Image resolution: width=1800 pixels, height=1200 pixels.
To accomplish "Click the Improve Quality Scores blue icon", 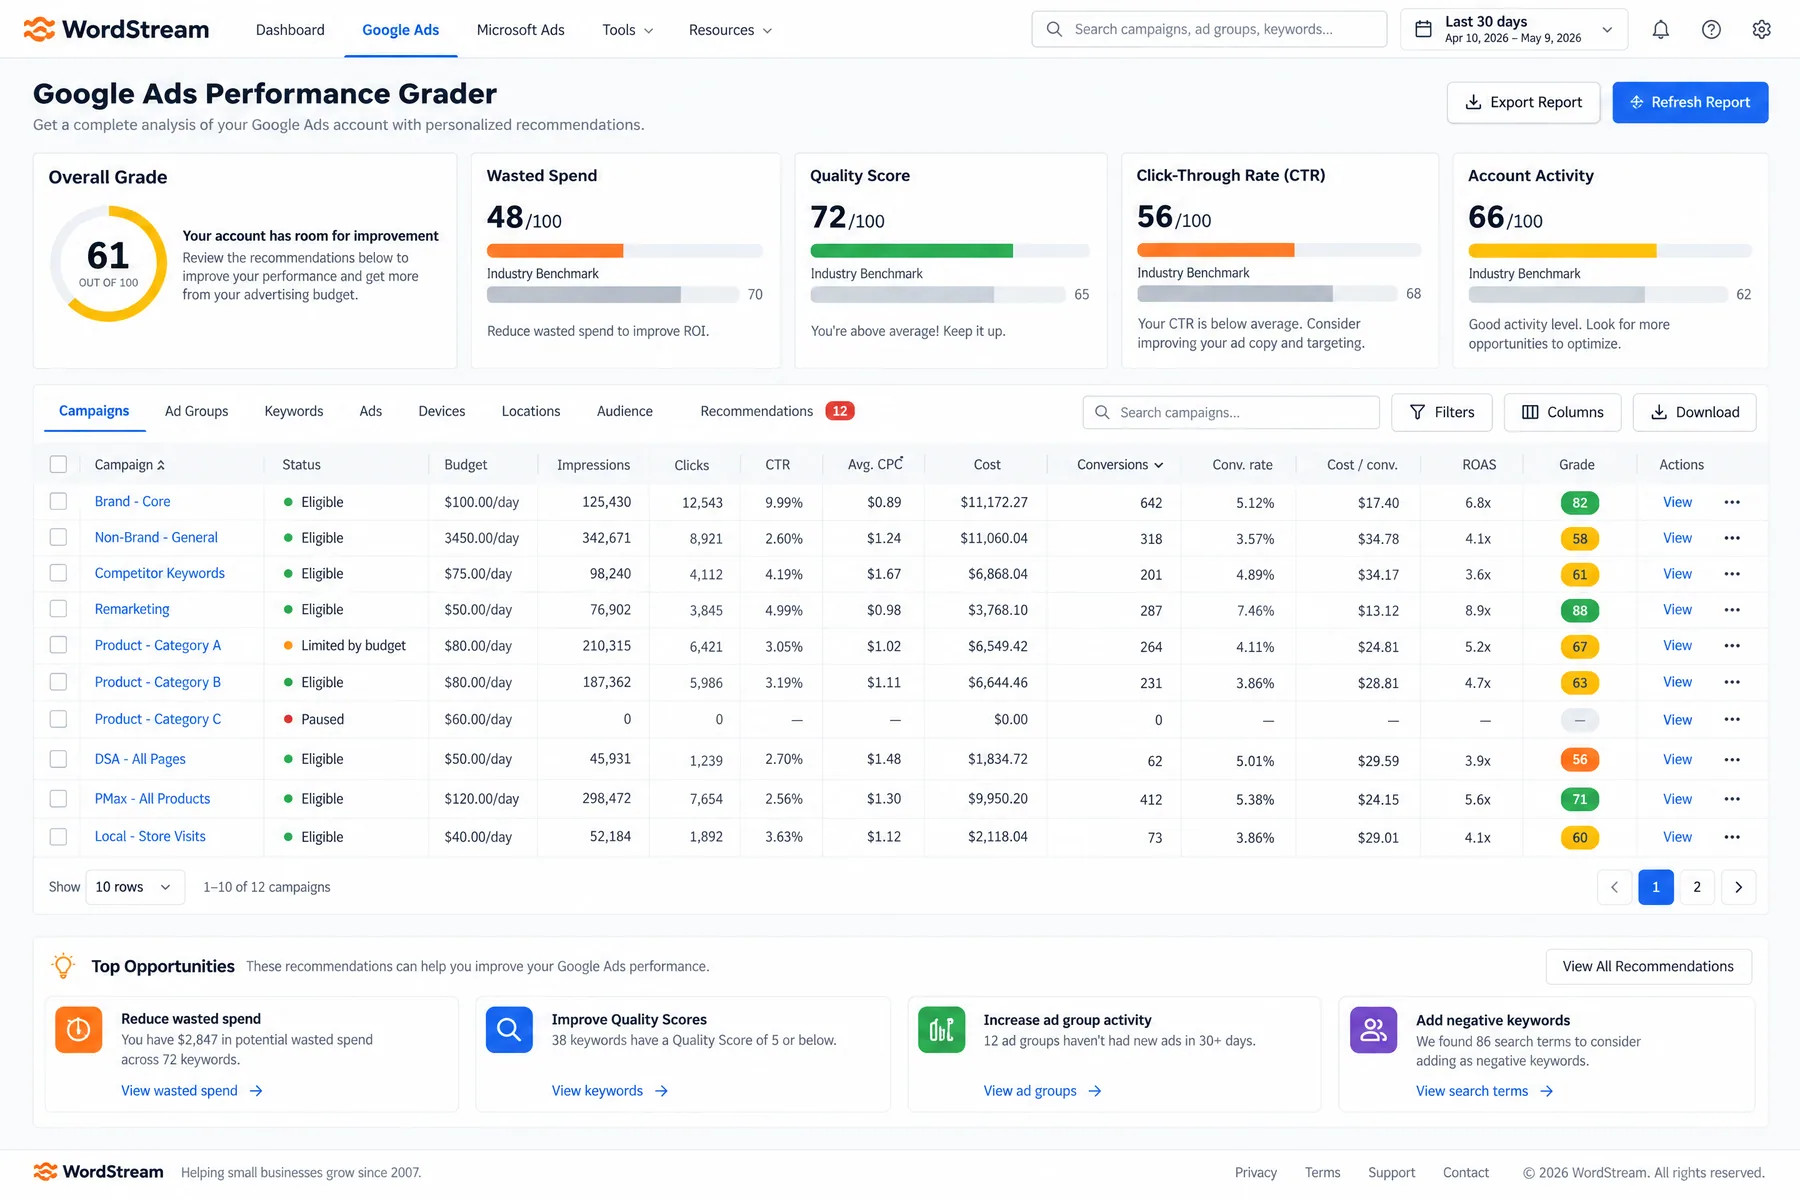I will click(509, 1030).
